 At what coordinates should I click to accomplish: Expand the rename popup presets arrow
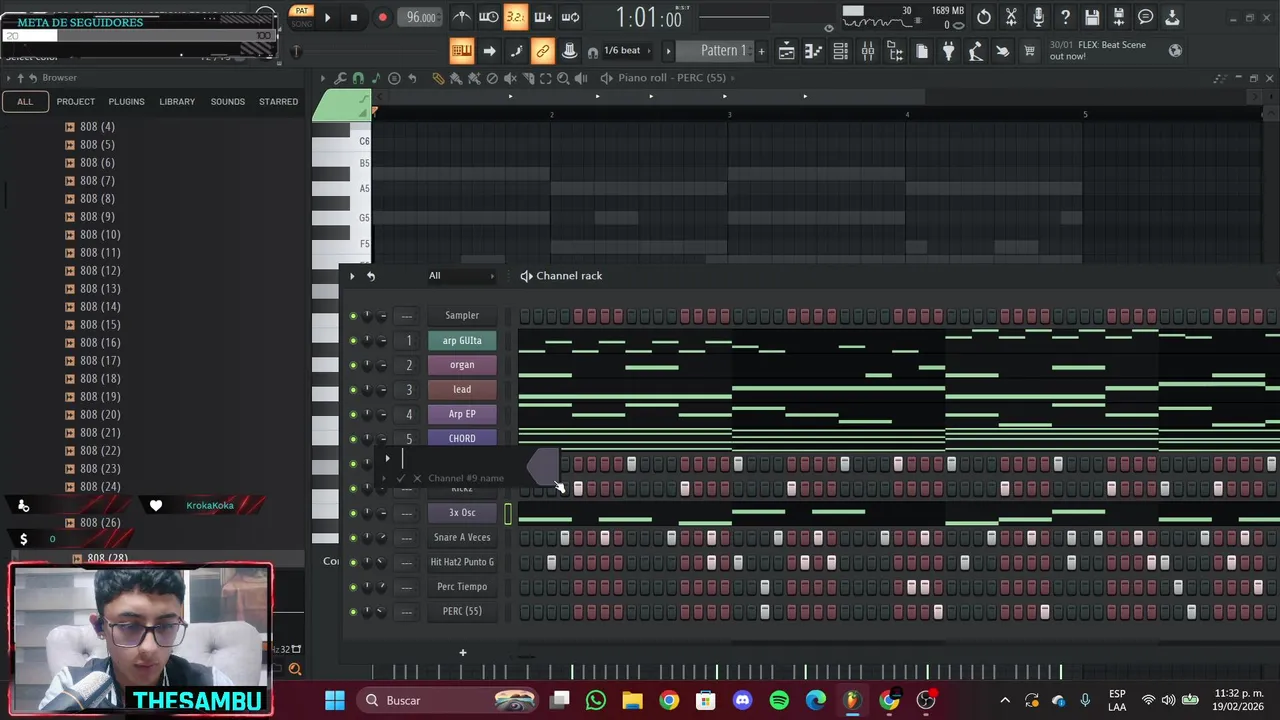point(387,459)
